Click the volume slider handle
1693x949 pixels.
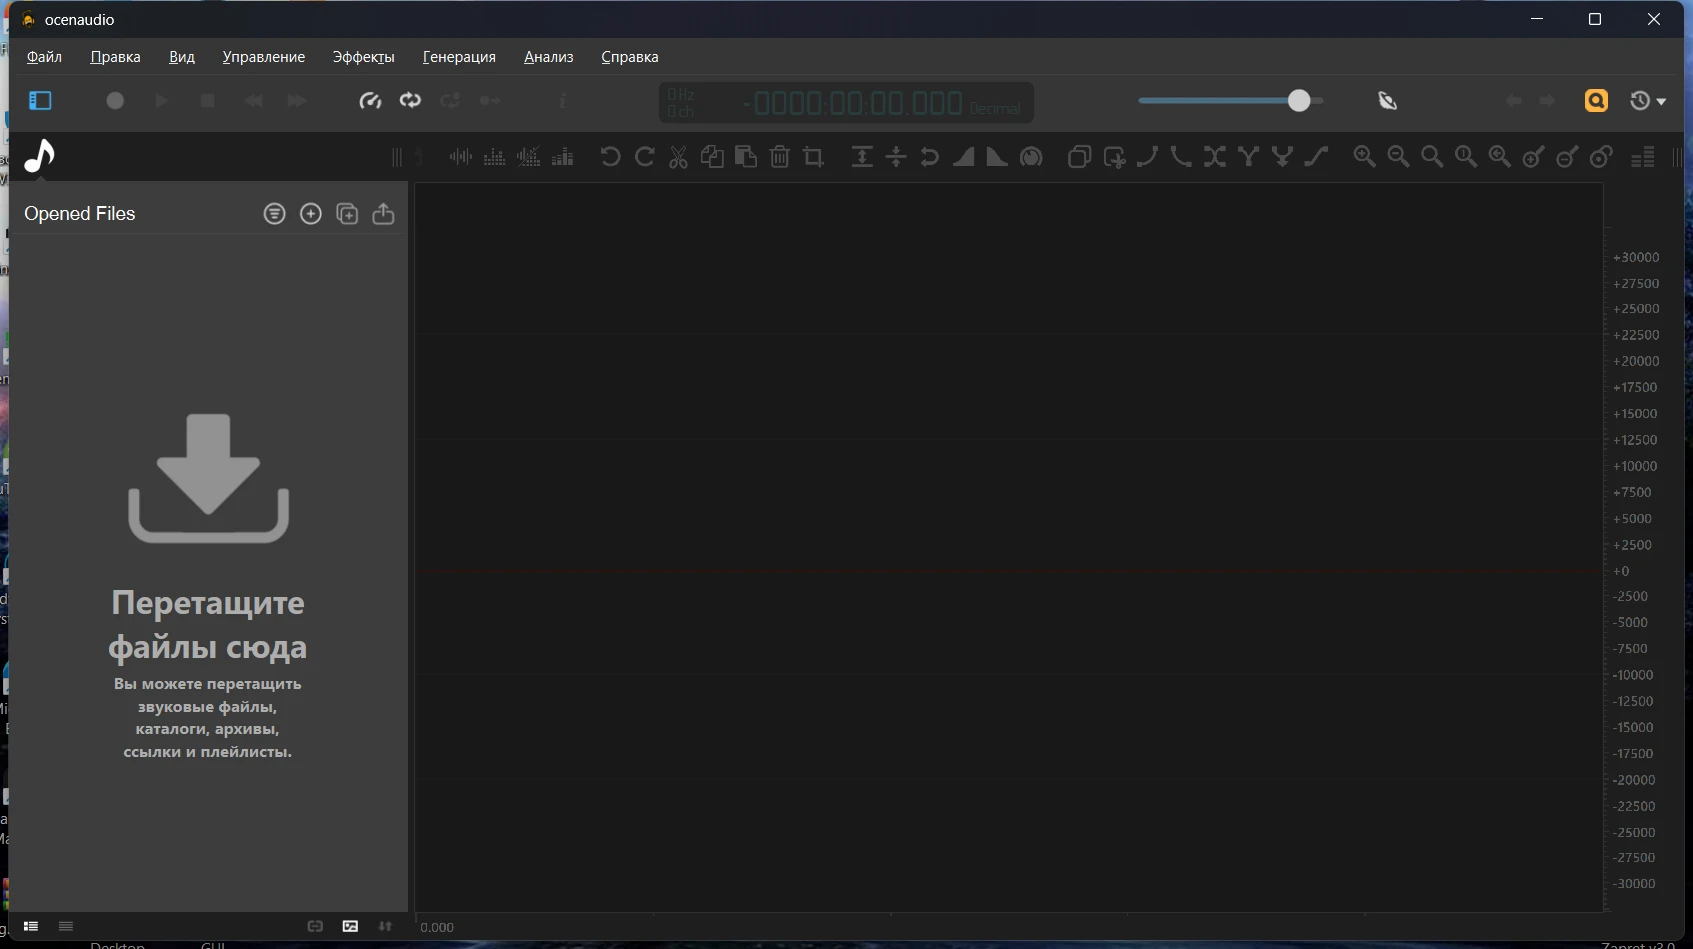pyautogui.click(x=1298, y=101)
